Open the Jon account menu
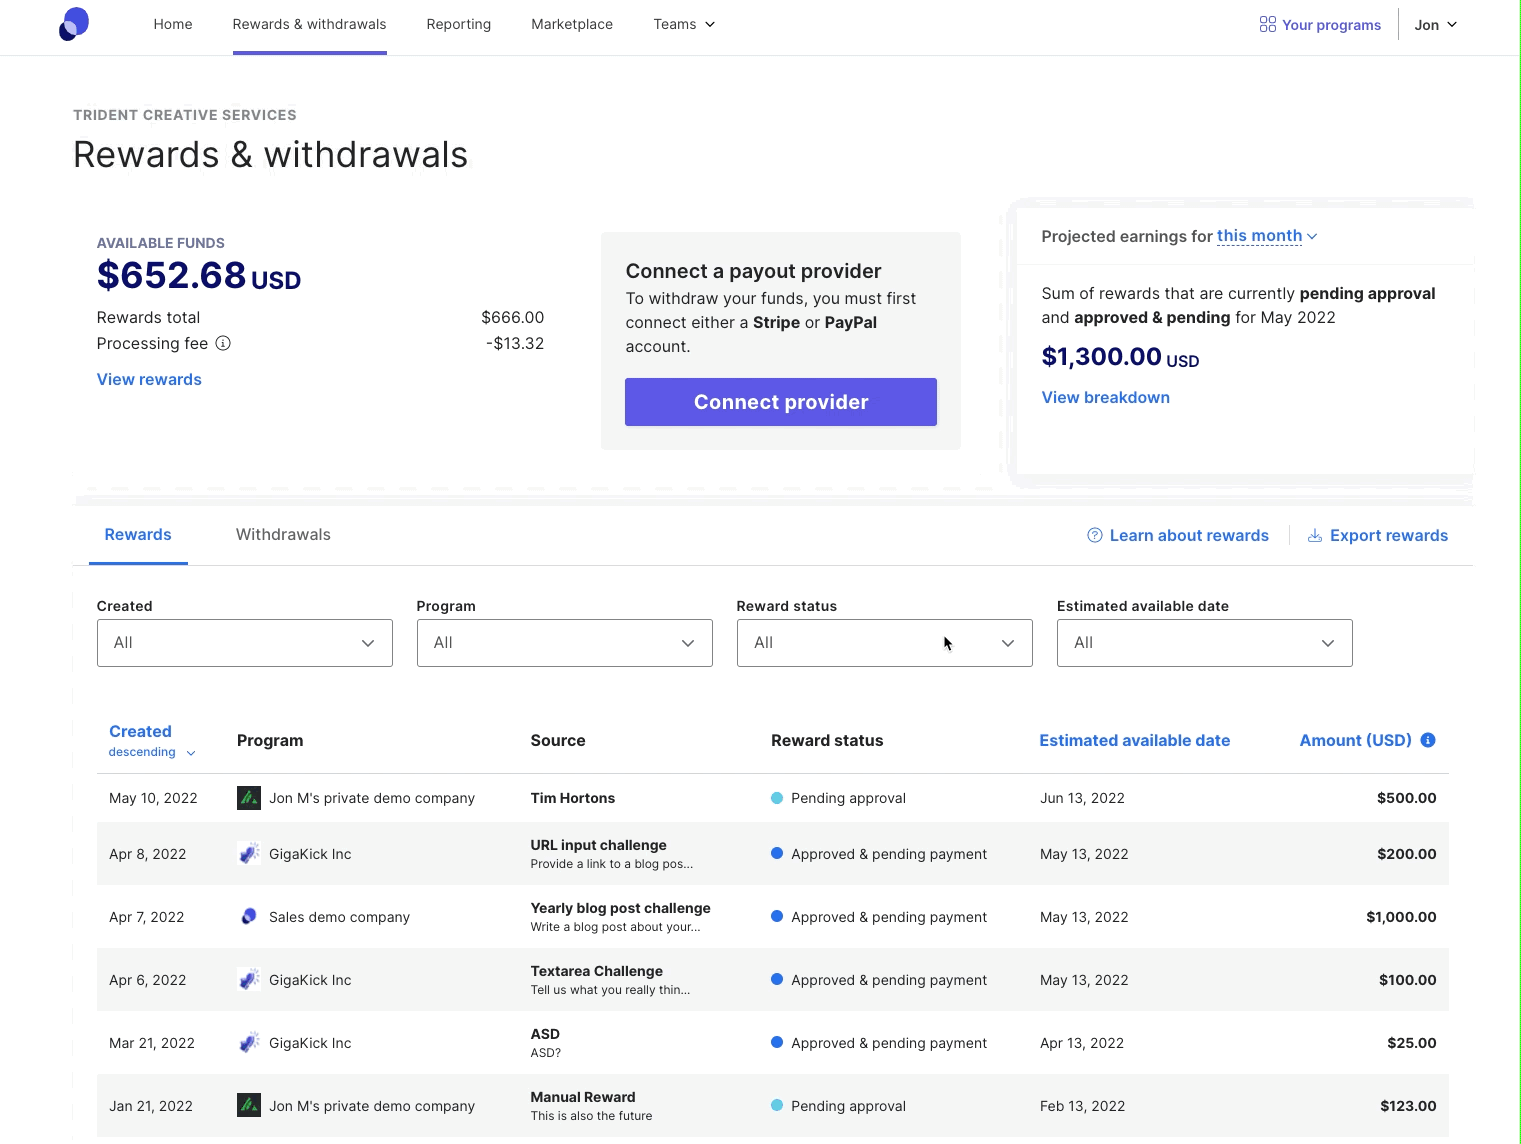The image size is (1521, 1144). (1436, 25)
